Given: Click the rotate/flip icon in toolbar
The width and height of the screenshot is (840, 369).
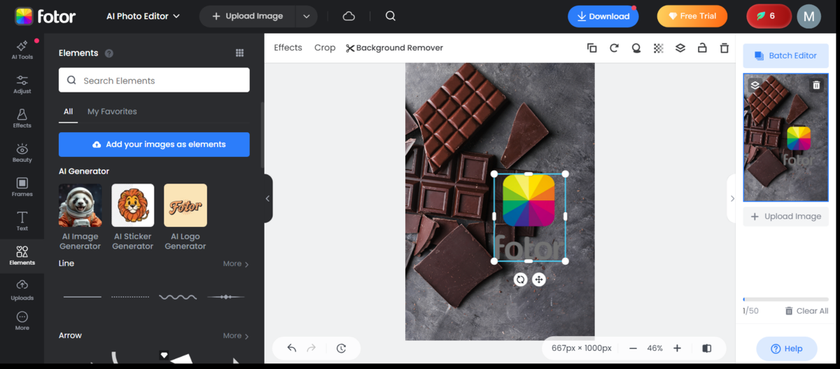Looking at the screenshot, I should 614,48.
